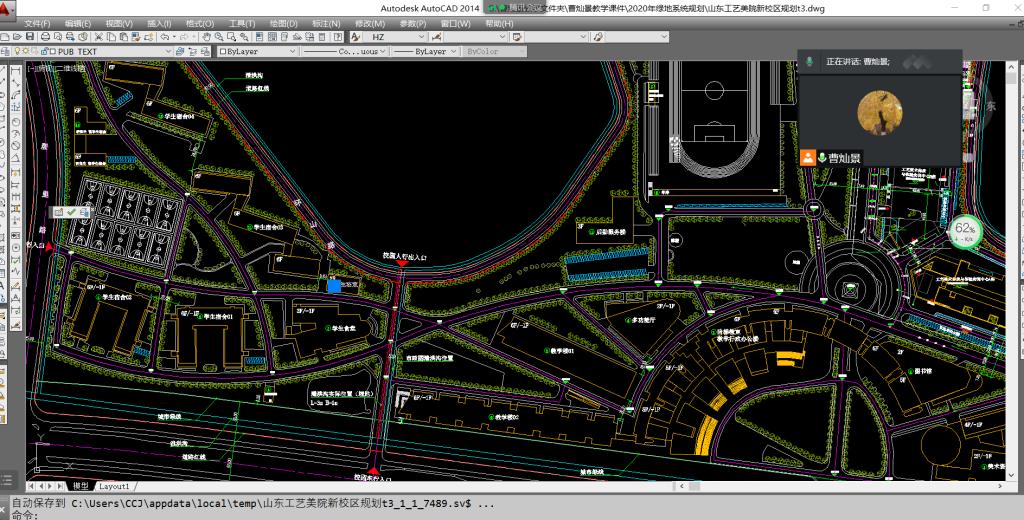Switch to the Layout1 tab
Image resolution: width=1024 pixels, height=520 pixels.
pos(114,486)
